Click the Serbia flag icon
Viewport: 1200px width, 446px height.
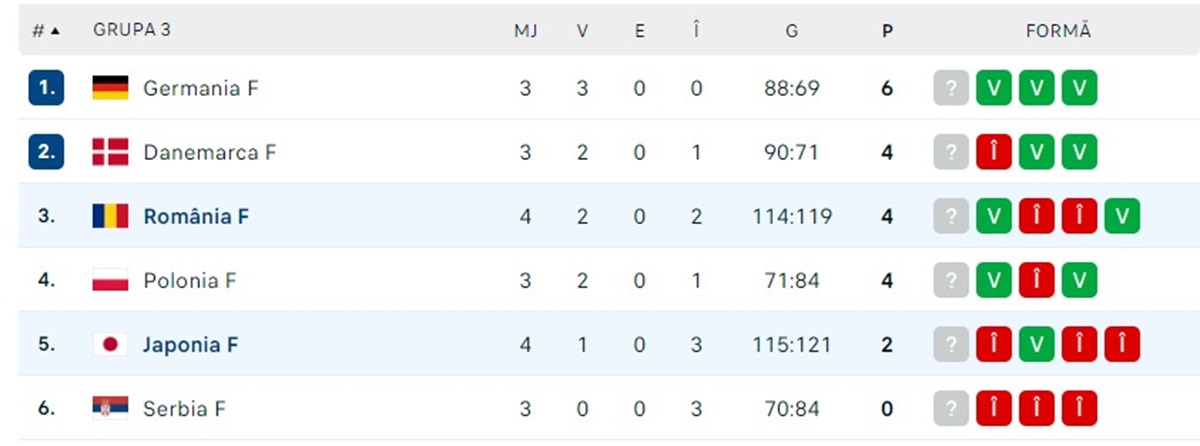110,408
